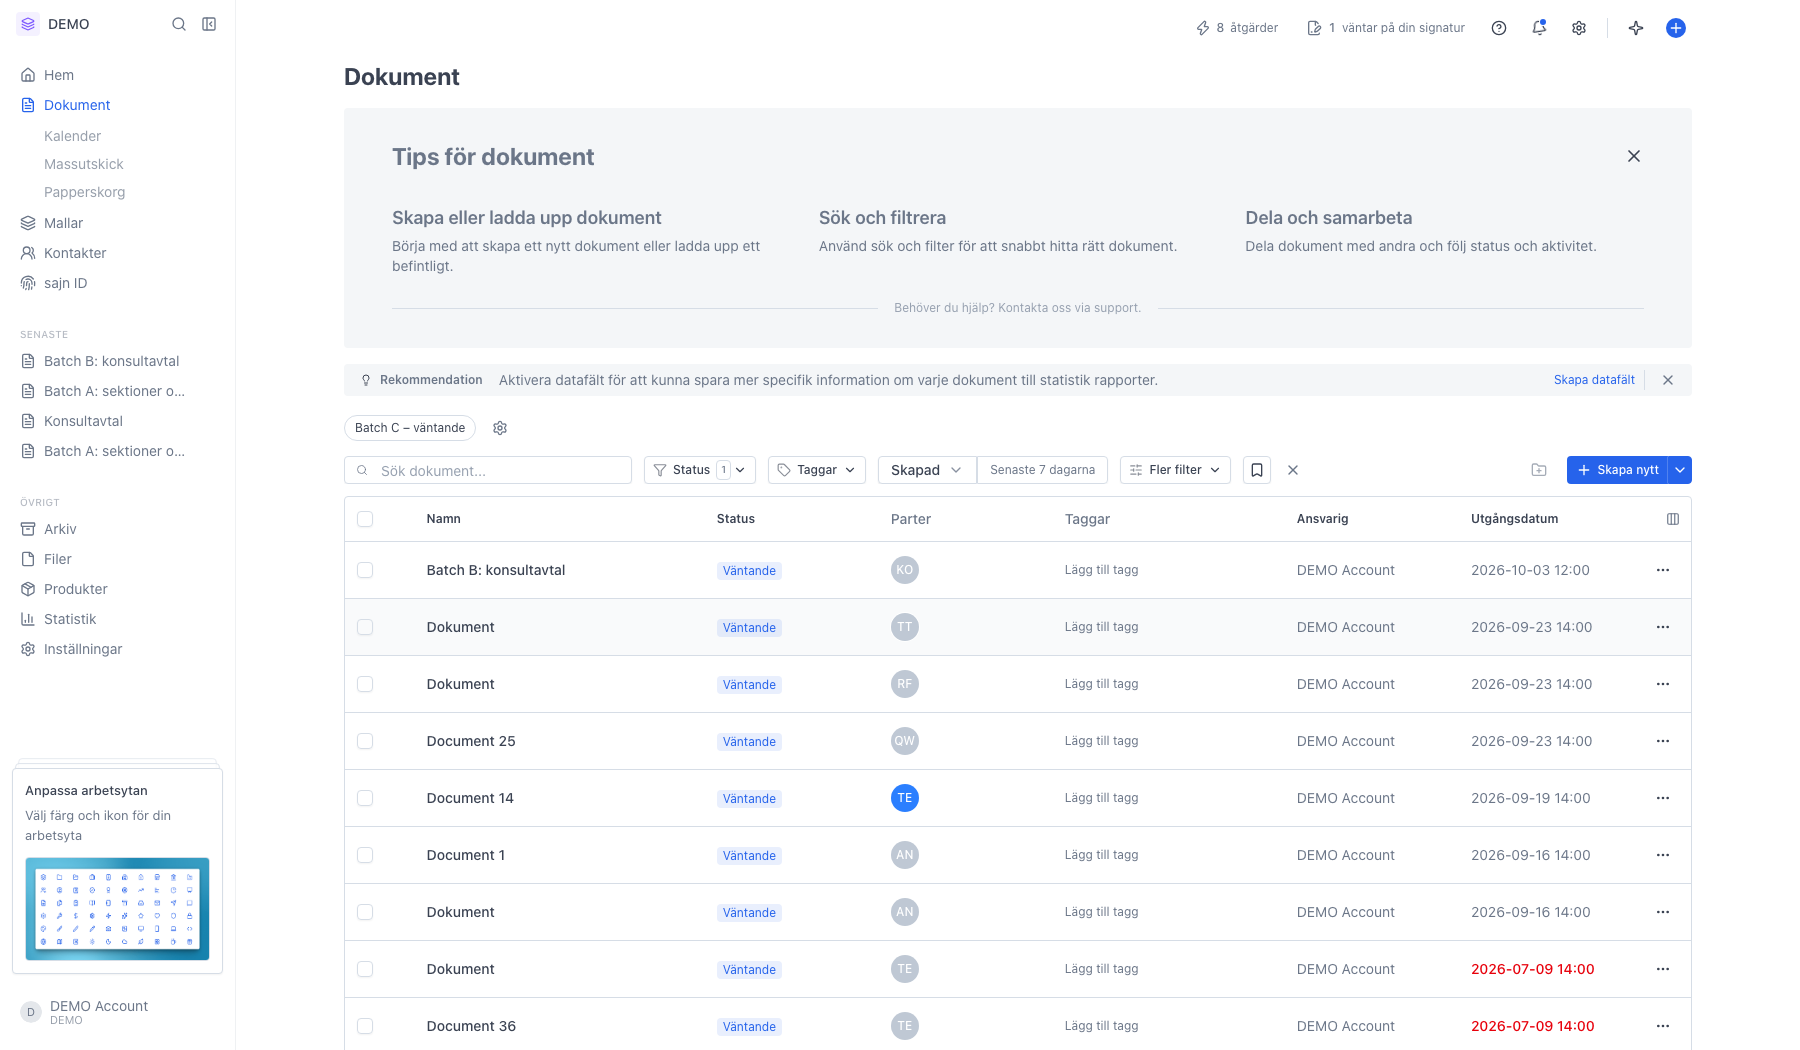The width and height of the screenshot is (1800, 1050).
Task: Open view settings gear beside Batch C
Action: click(500, 428)
